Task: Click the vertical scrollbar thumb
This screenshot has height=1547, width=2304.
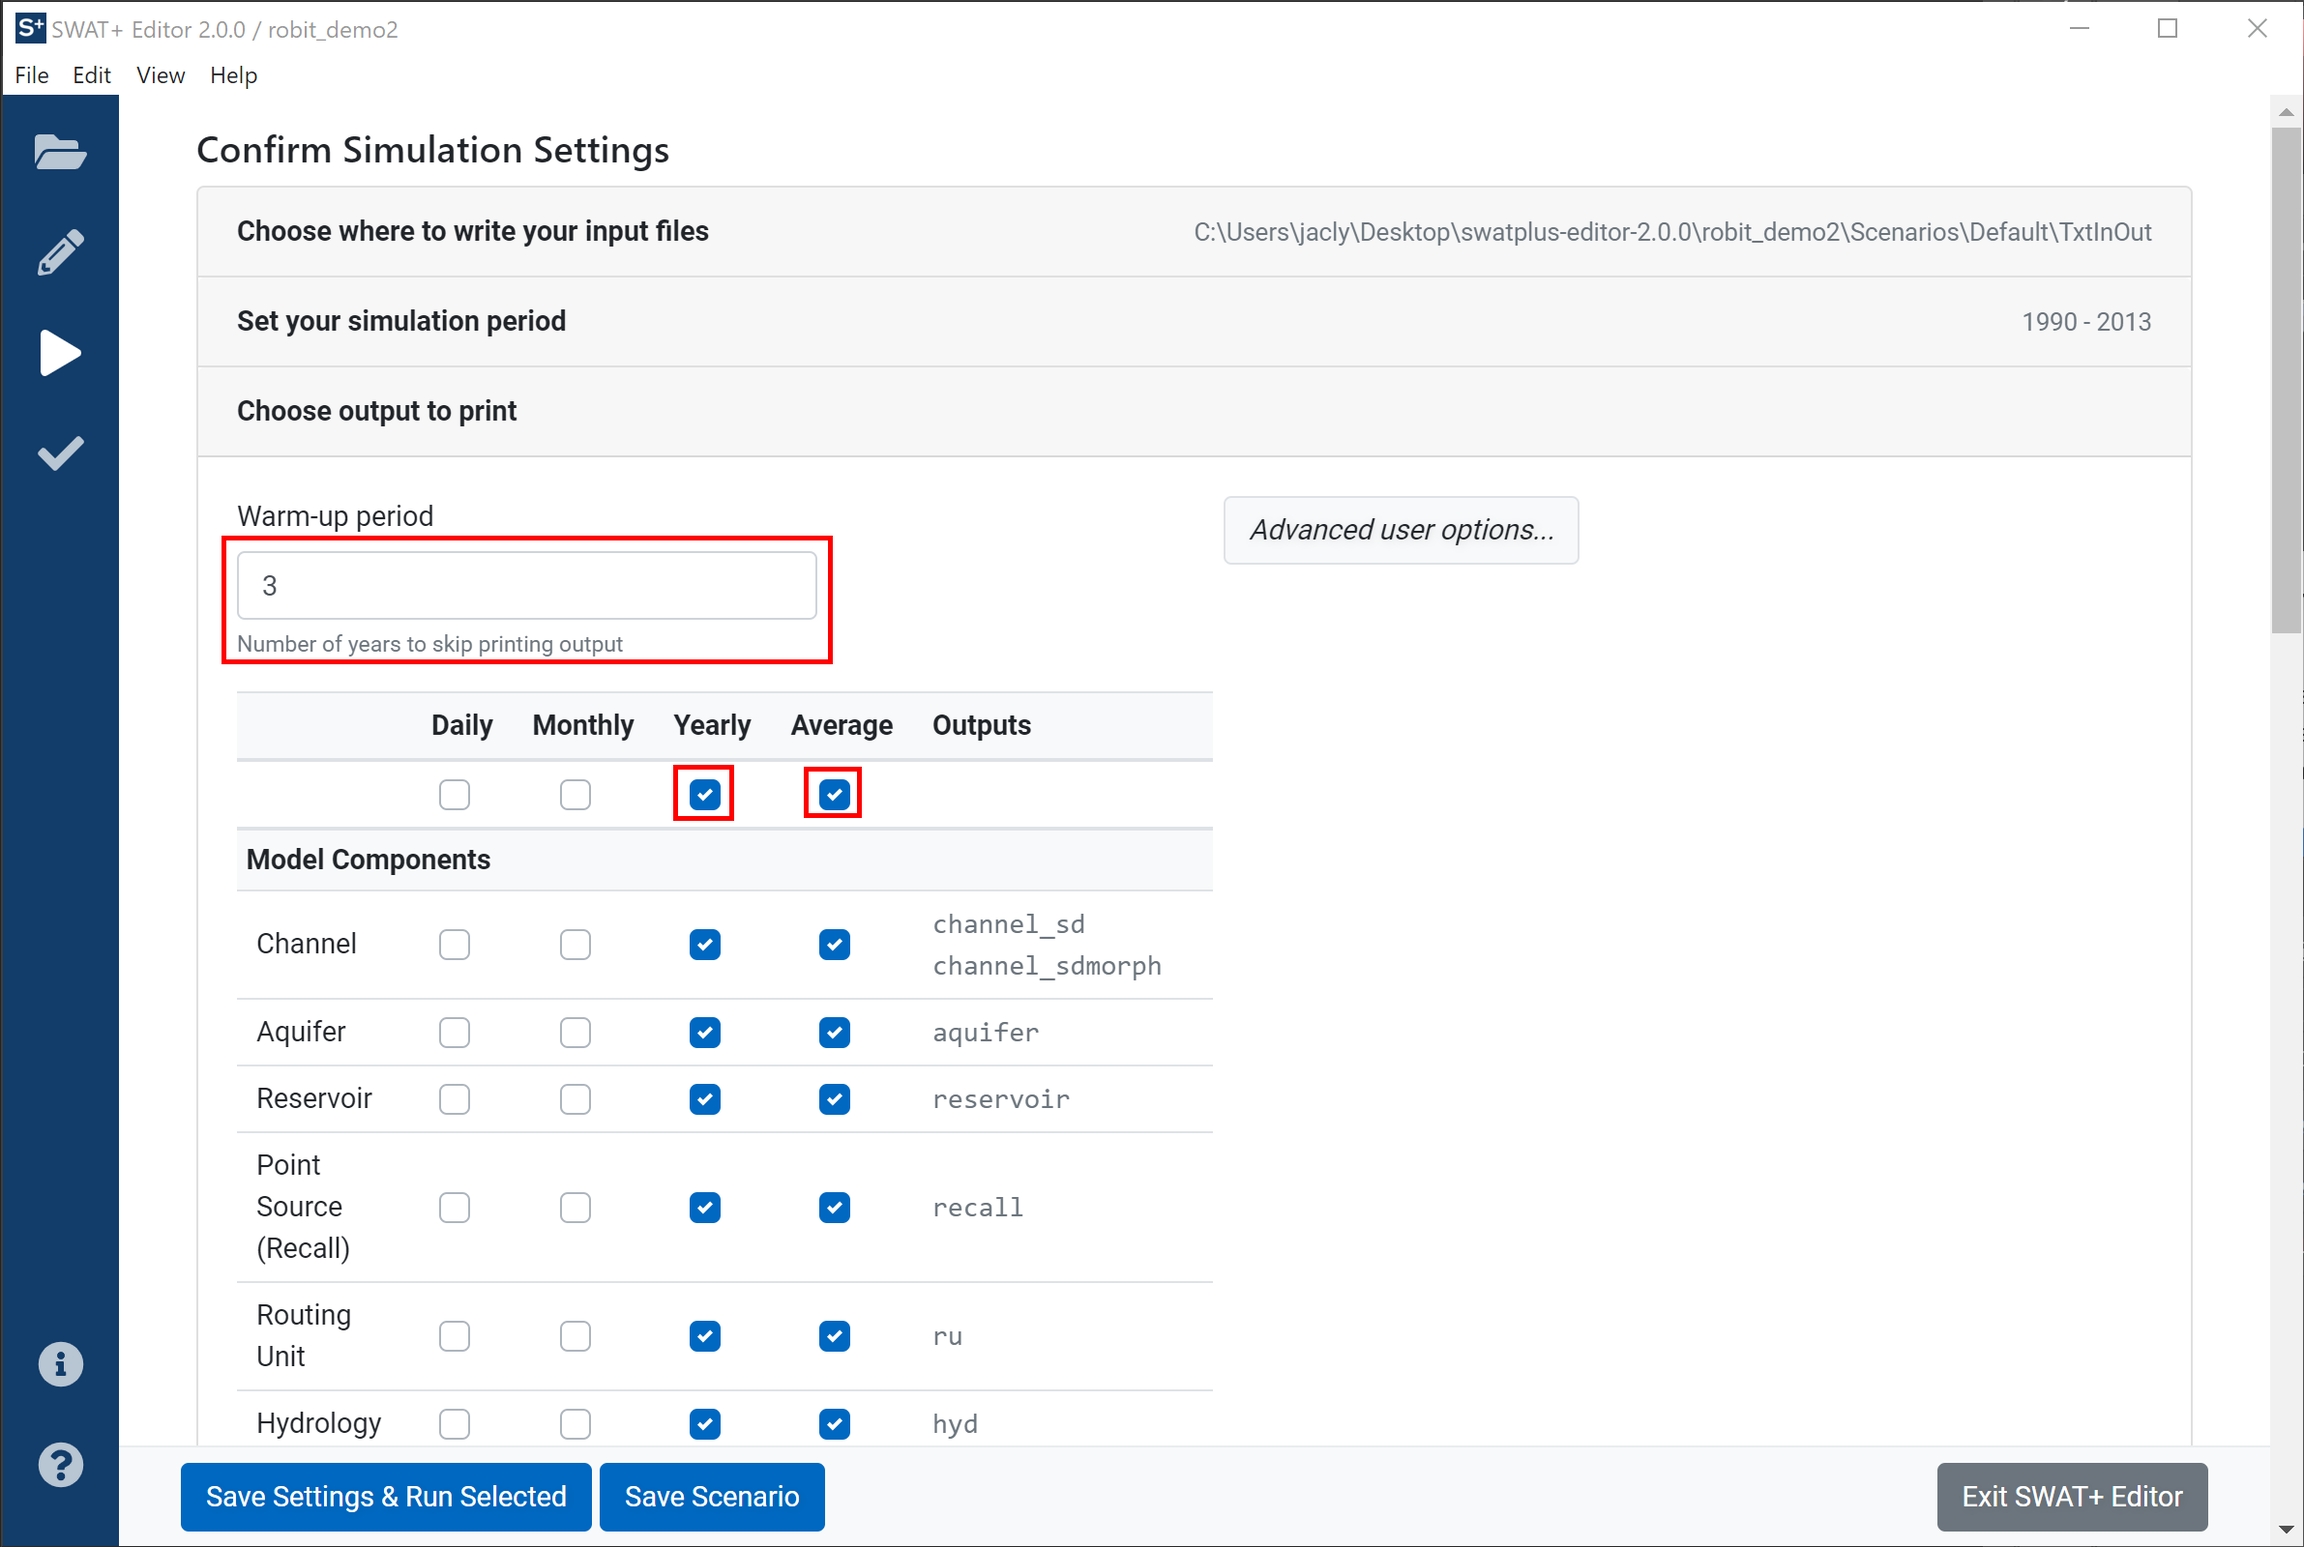Action: [x=2286, y=380]
